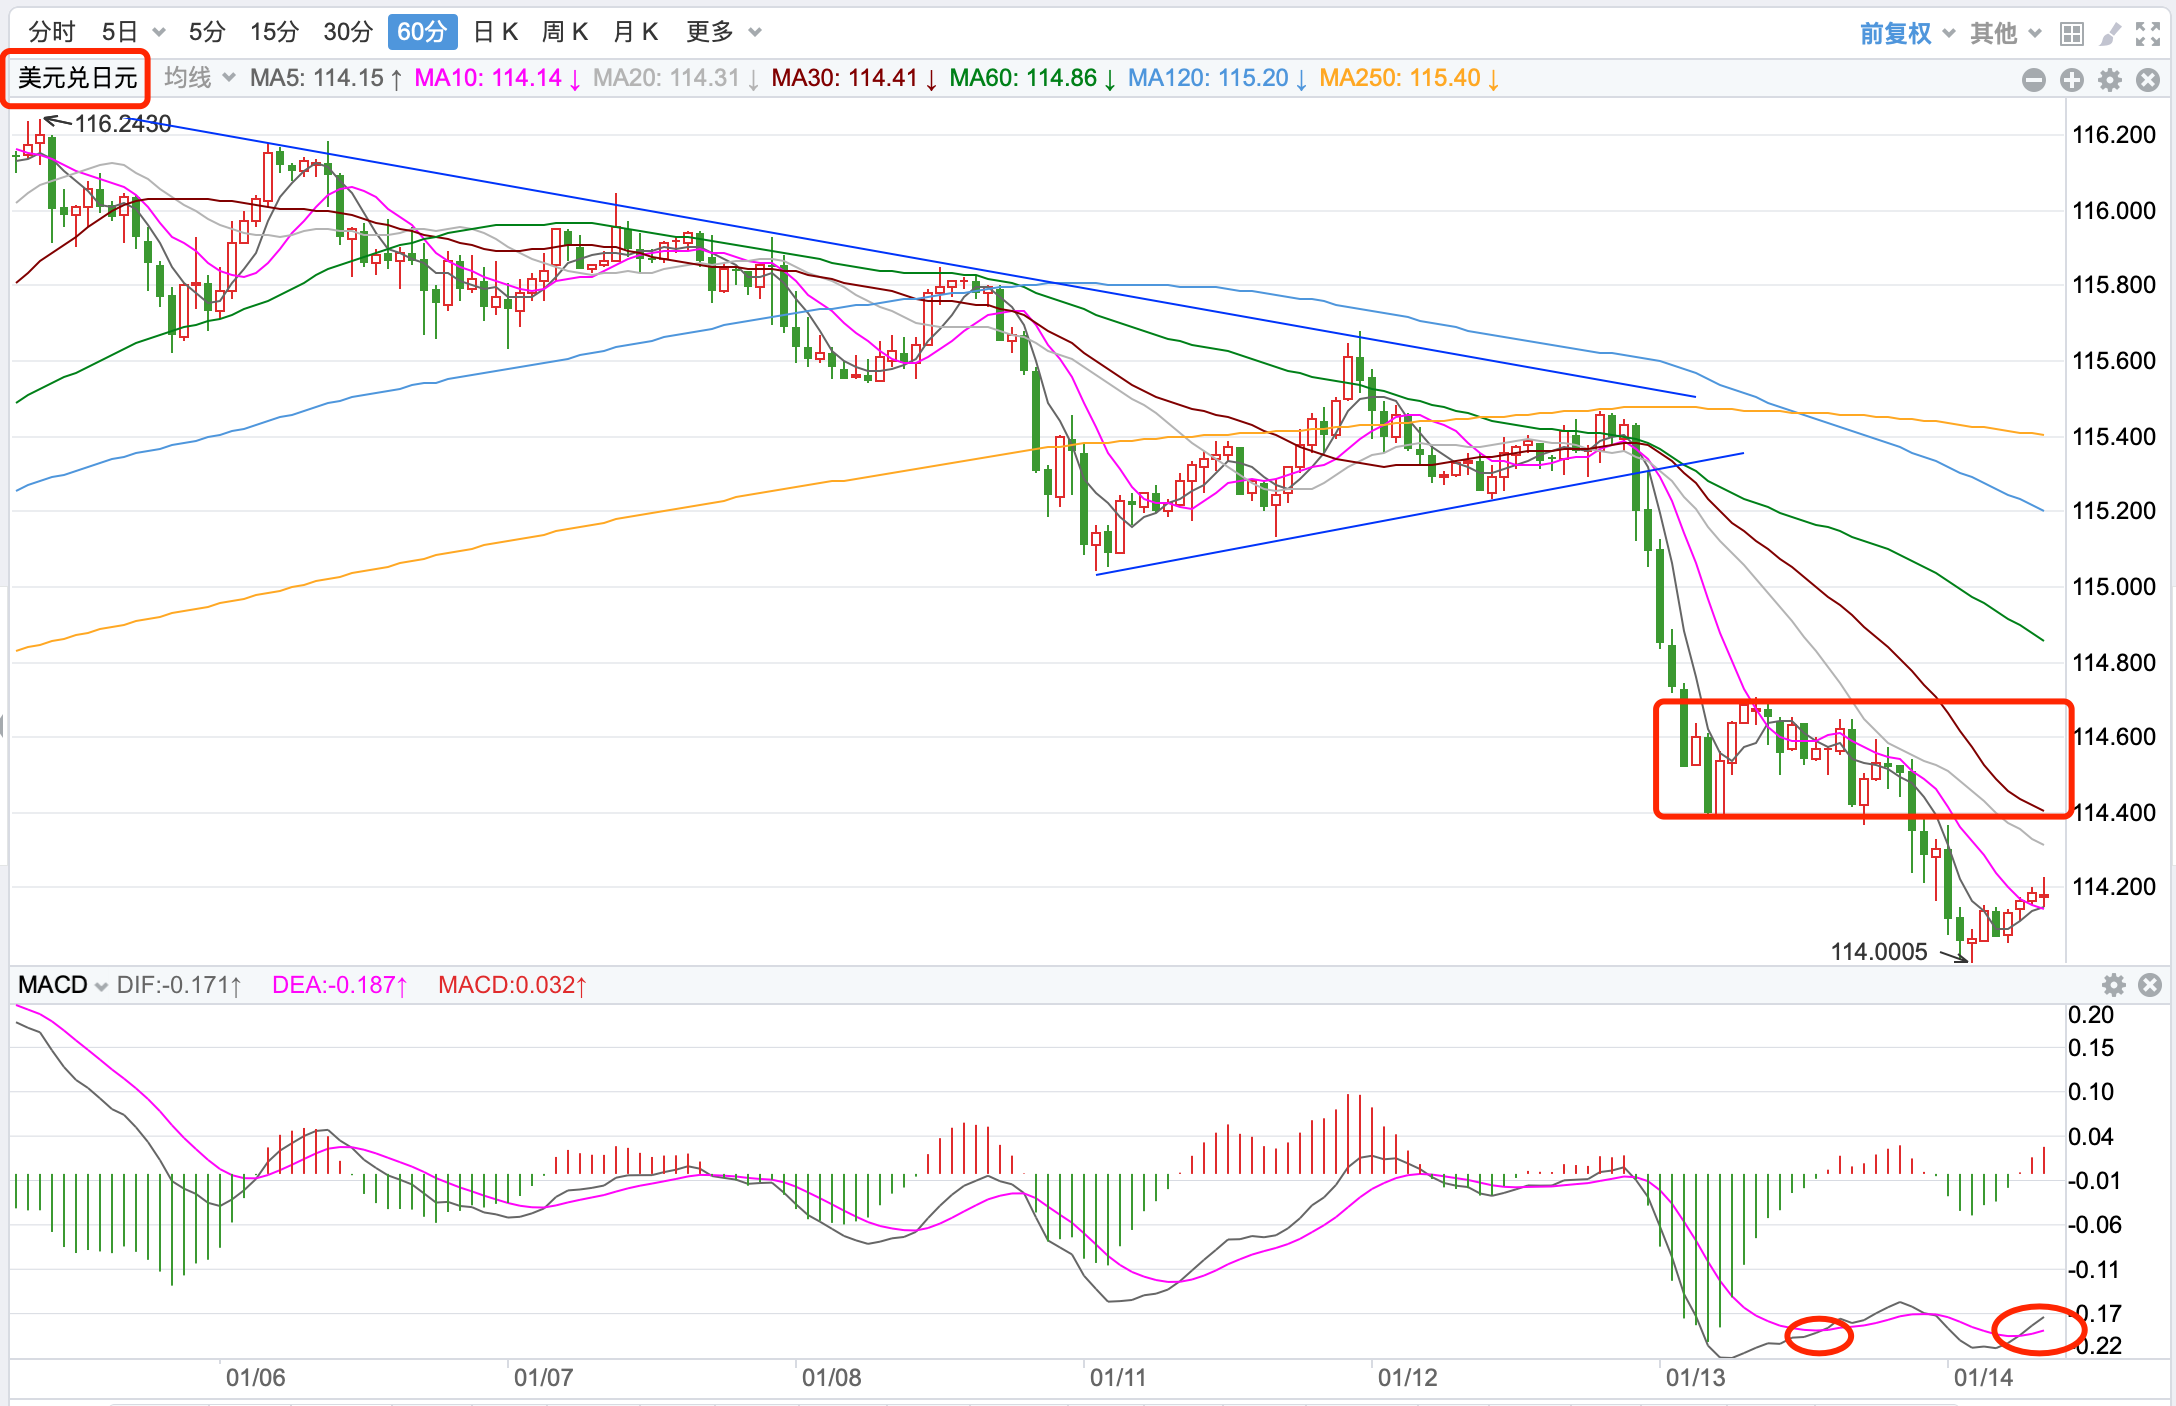Select the 周K weekly chart tab
Image resolution: width=2176 pixels, height=1406 pixels.
pos(564,32)
